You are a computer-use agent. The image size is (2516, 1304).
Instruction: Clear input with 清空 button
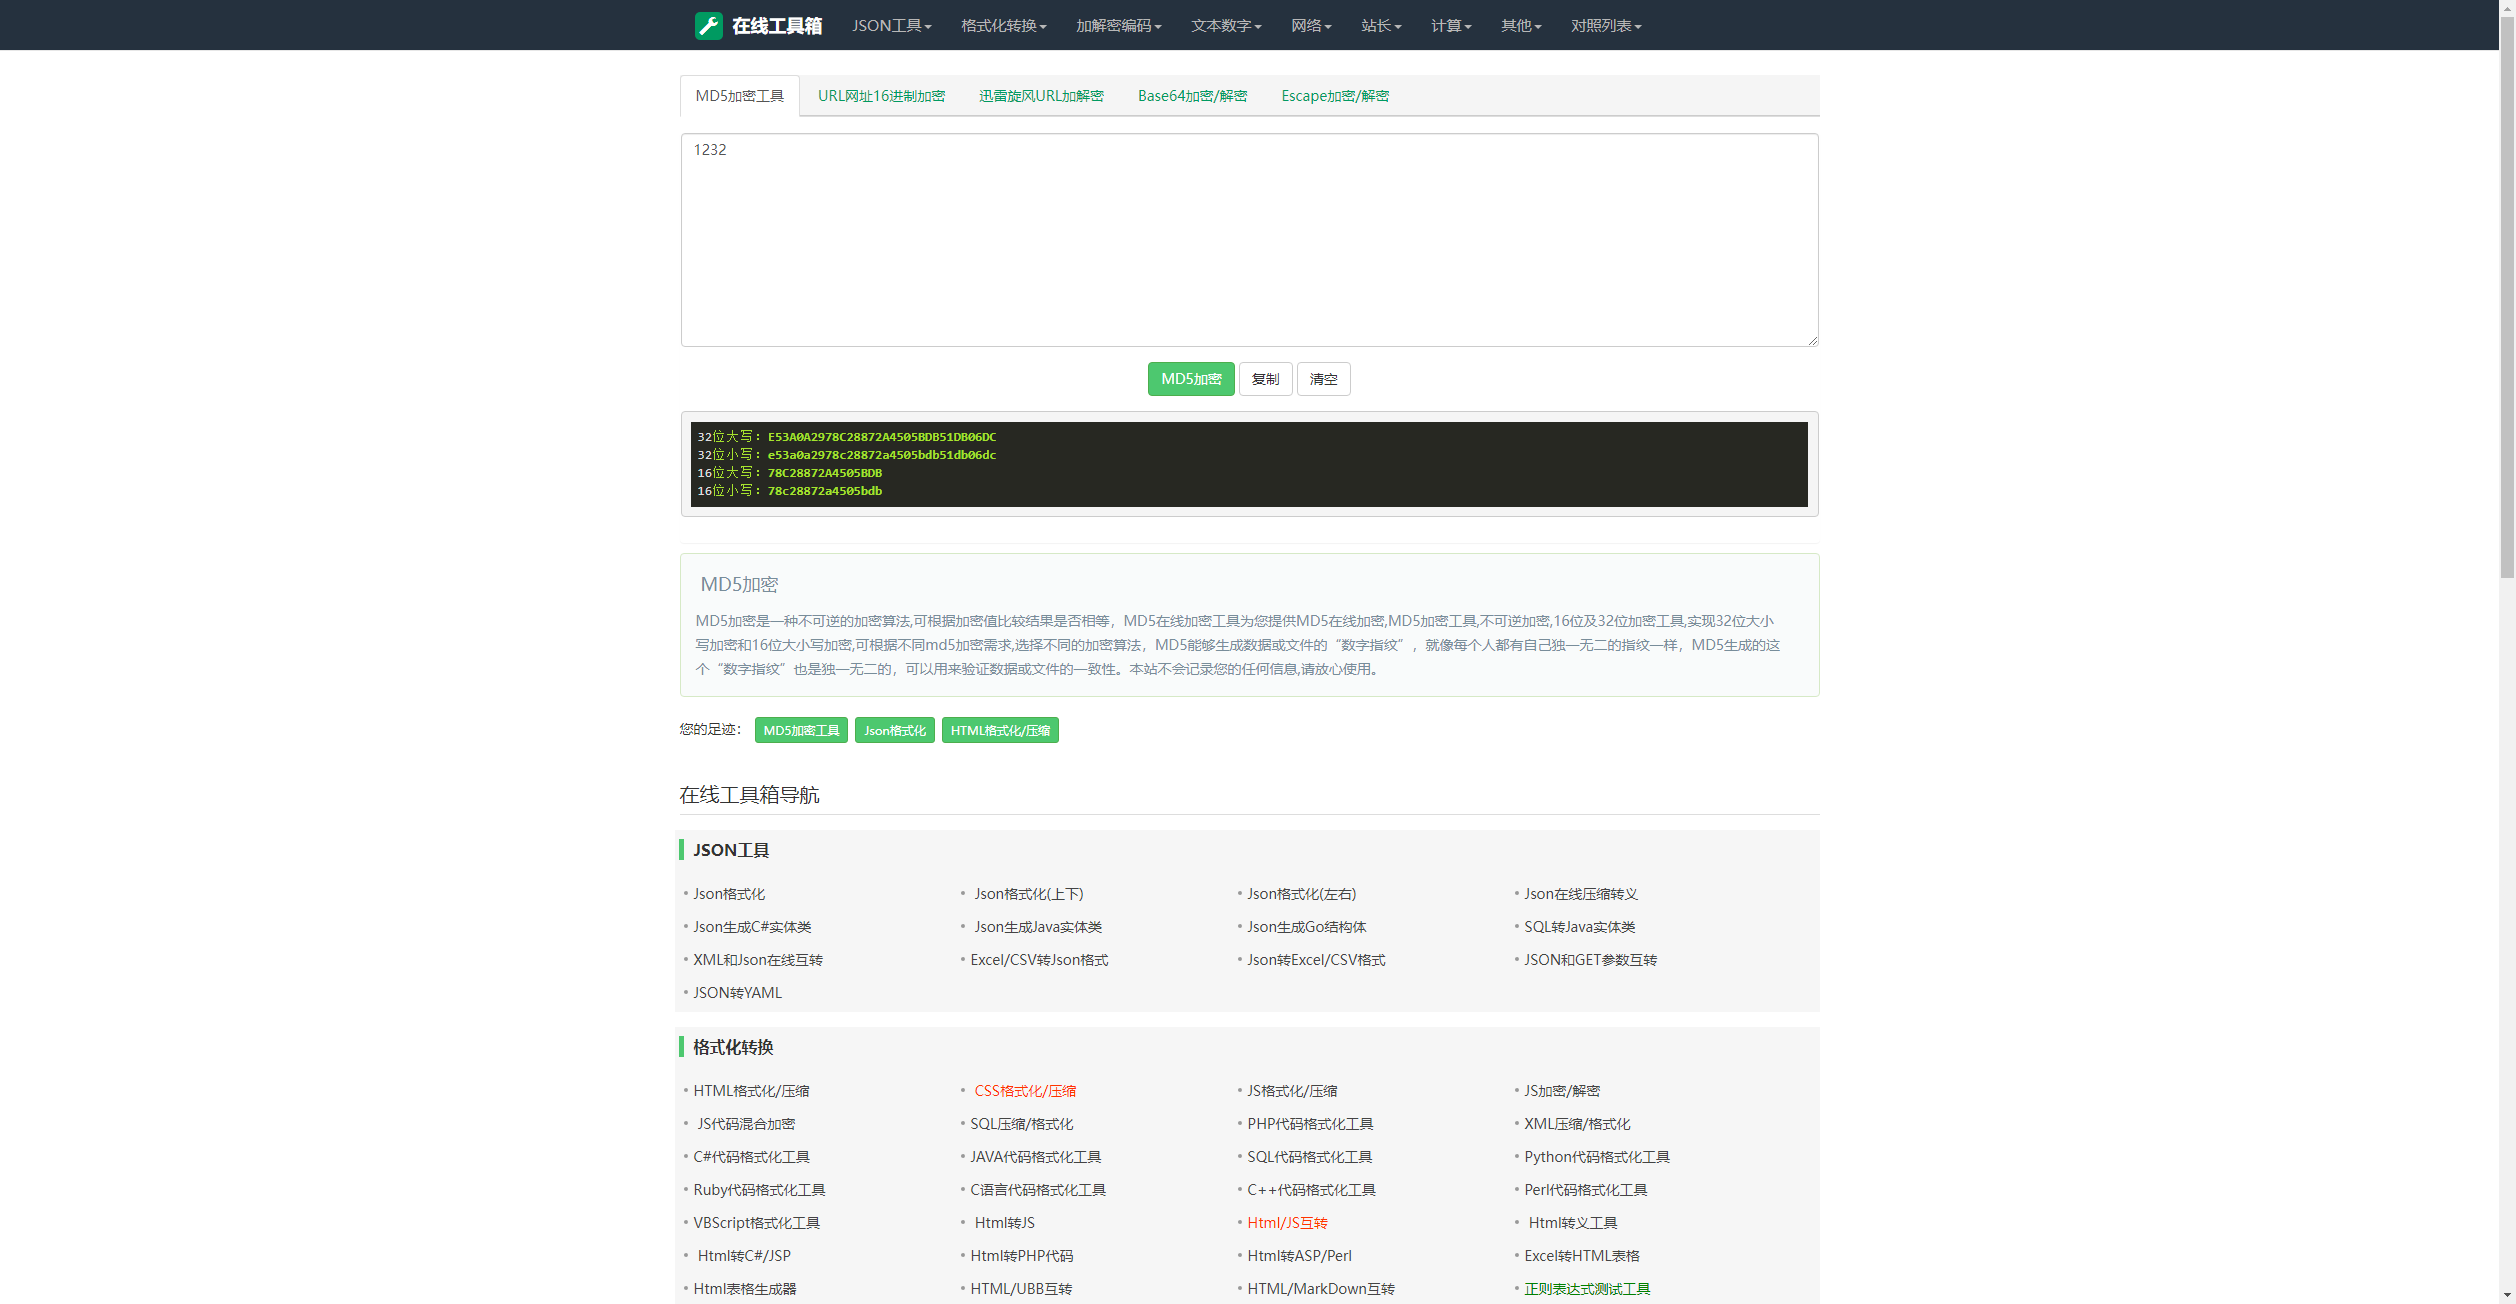[1323, 379]
